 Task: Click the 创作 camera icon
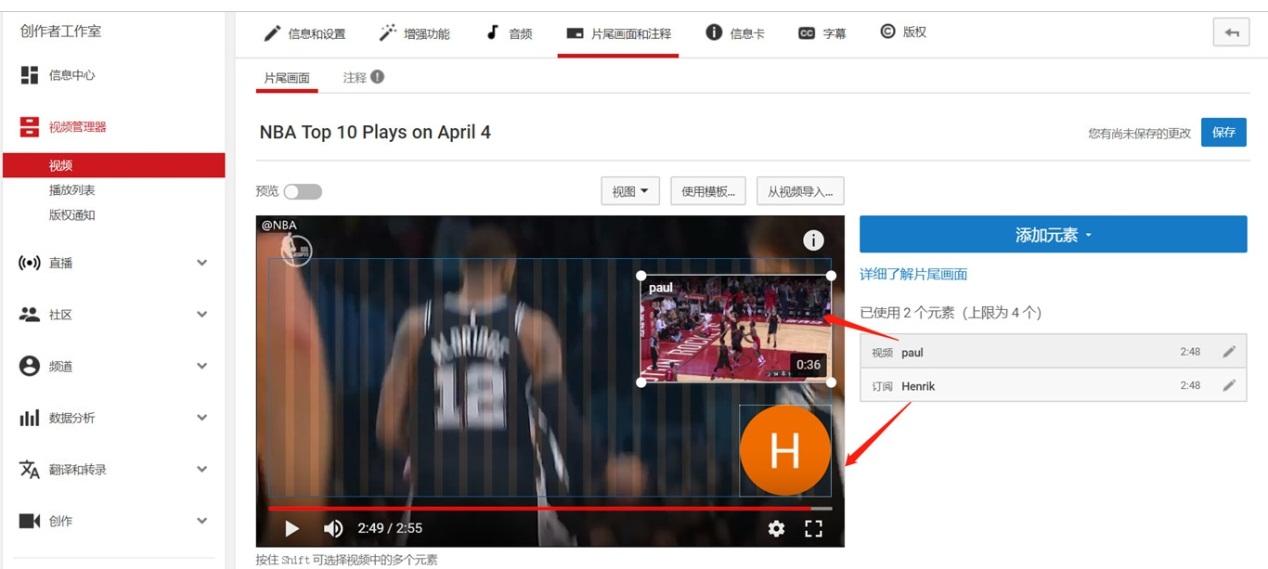point(29,521)
